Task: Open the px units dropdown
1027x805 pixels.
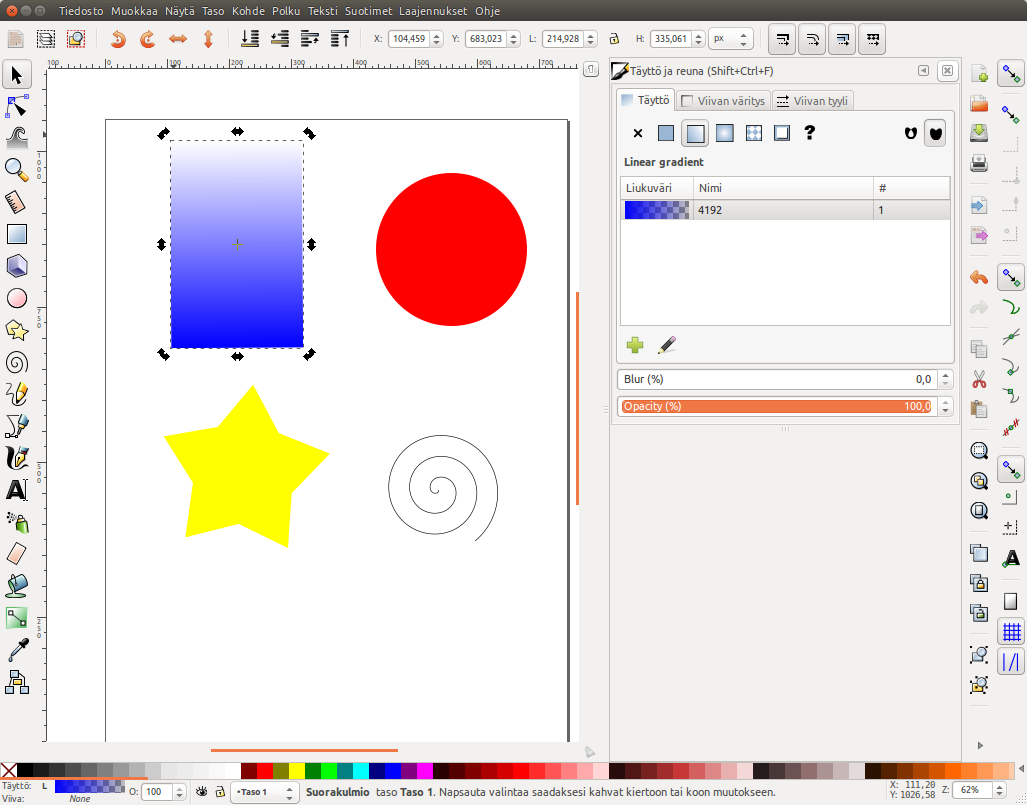Action: (731, 40)
